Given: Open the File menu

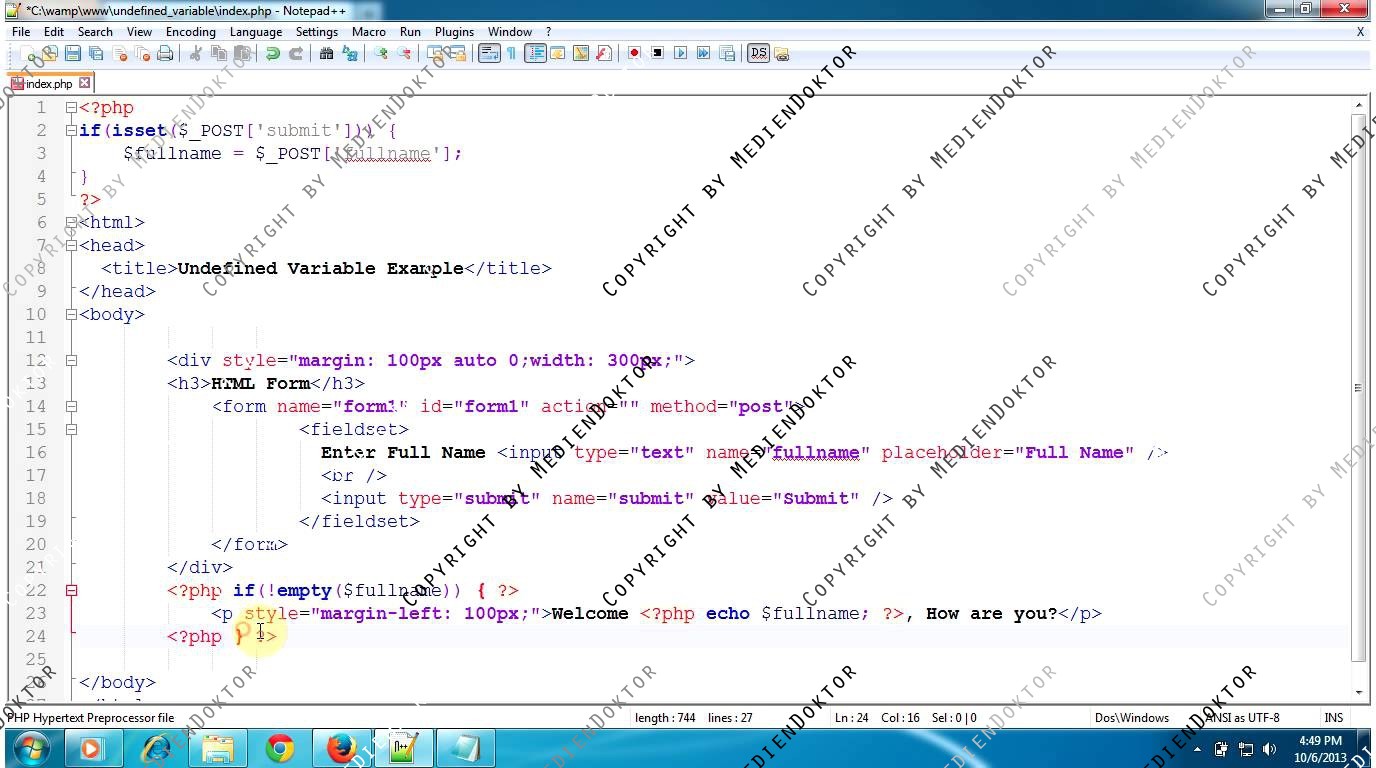Looking at the screenshot, I should tap(21, 31).
